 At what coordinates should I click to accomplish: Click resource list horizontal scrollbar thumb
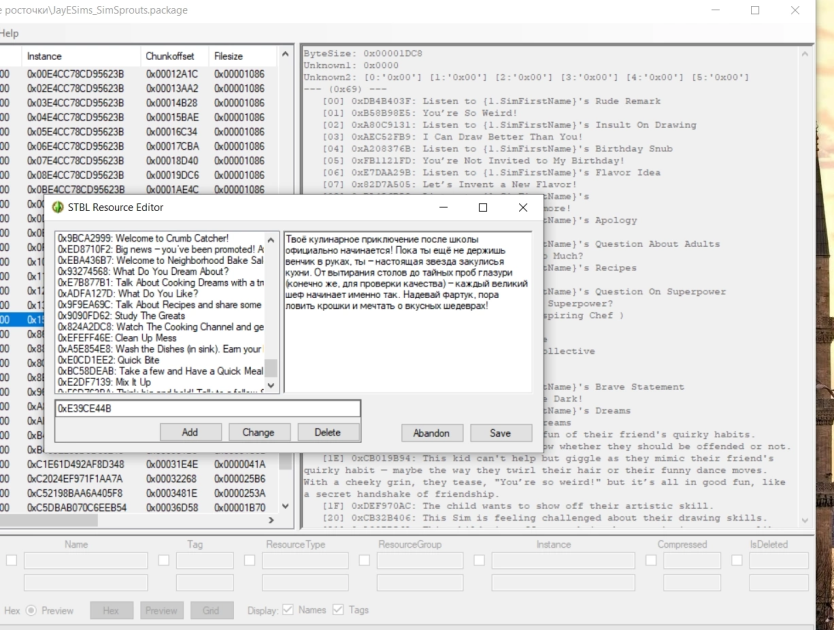49,520
